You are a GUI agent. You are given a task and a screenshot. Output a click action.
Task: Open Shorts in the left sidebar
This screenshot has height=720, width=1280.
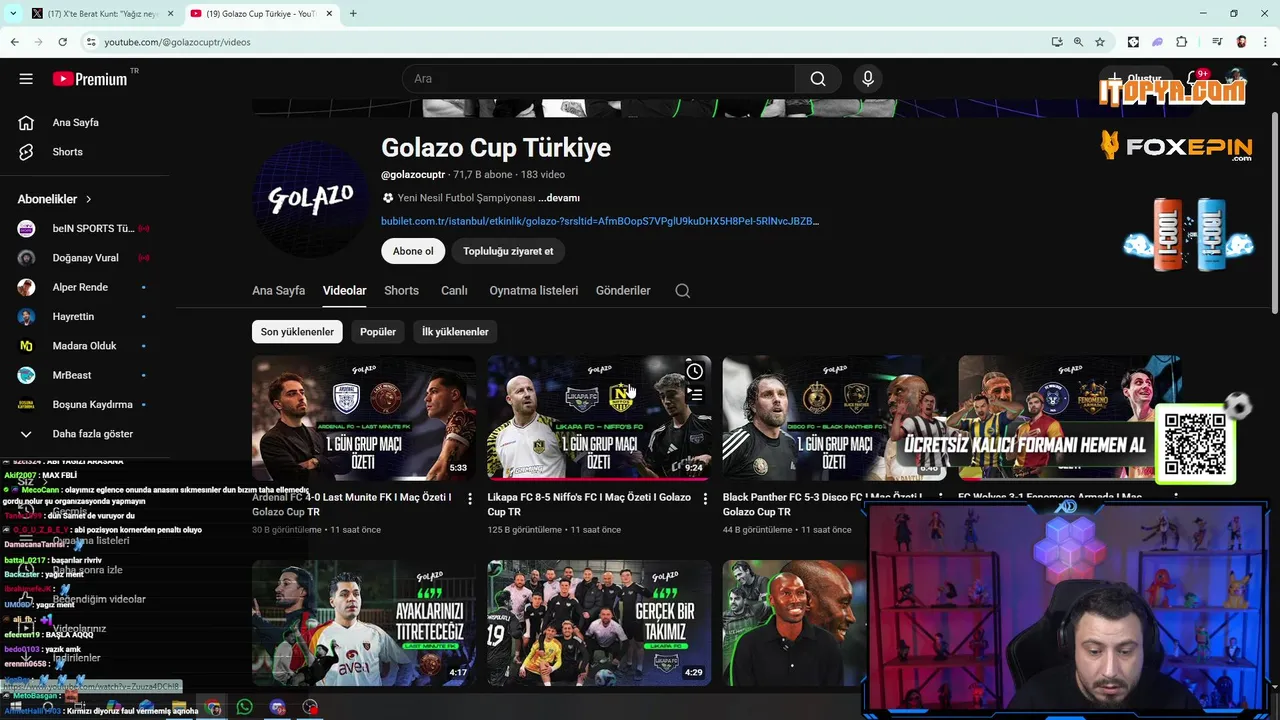coord(67,152)
